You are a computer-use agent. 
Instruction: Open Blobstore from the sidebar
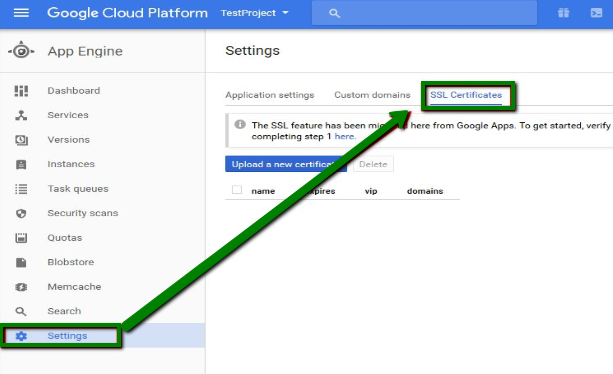tap(70, 262)
